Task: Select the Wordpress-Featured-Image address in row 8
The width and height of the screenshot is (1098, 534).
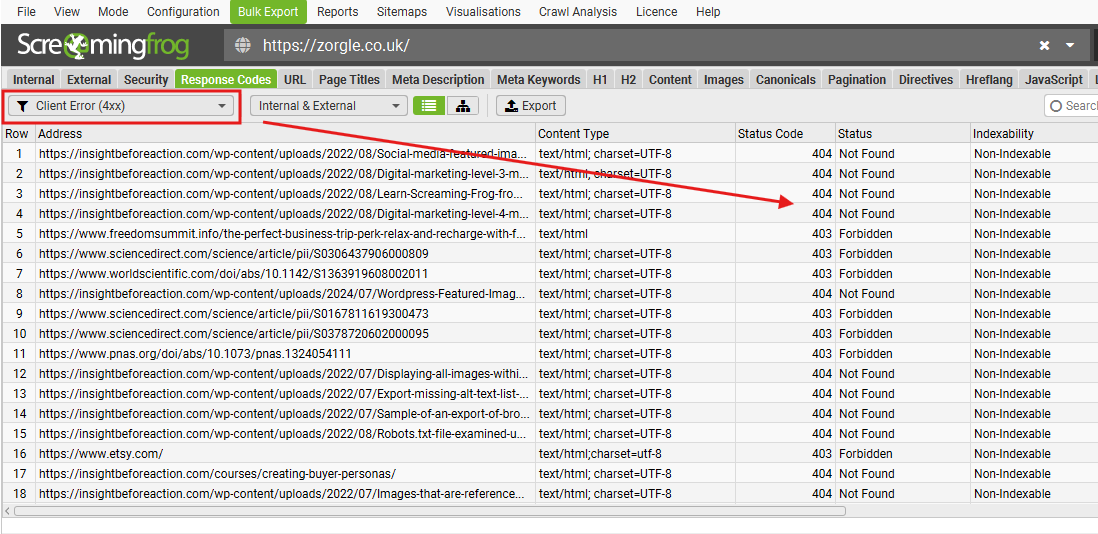Action: [284, 293]
